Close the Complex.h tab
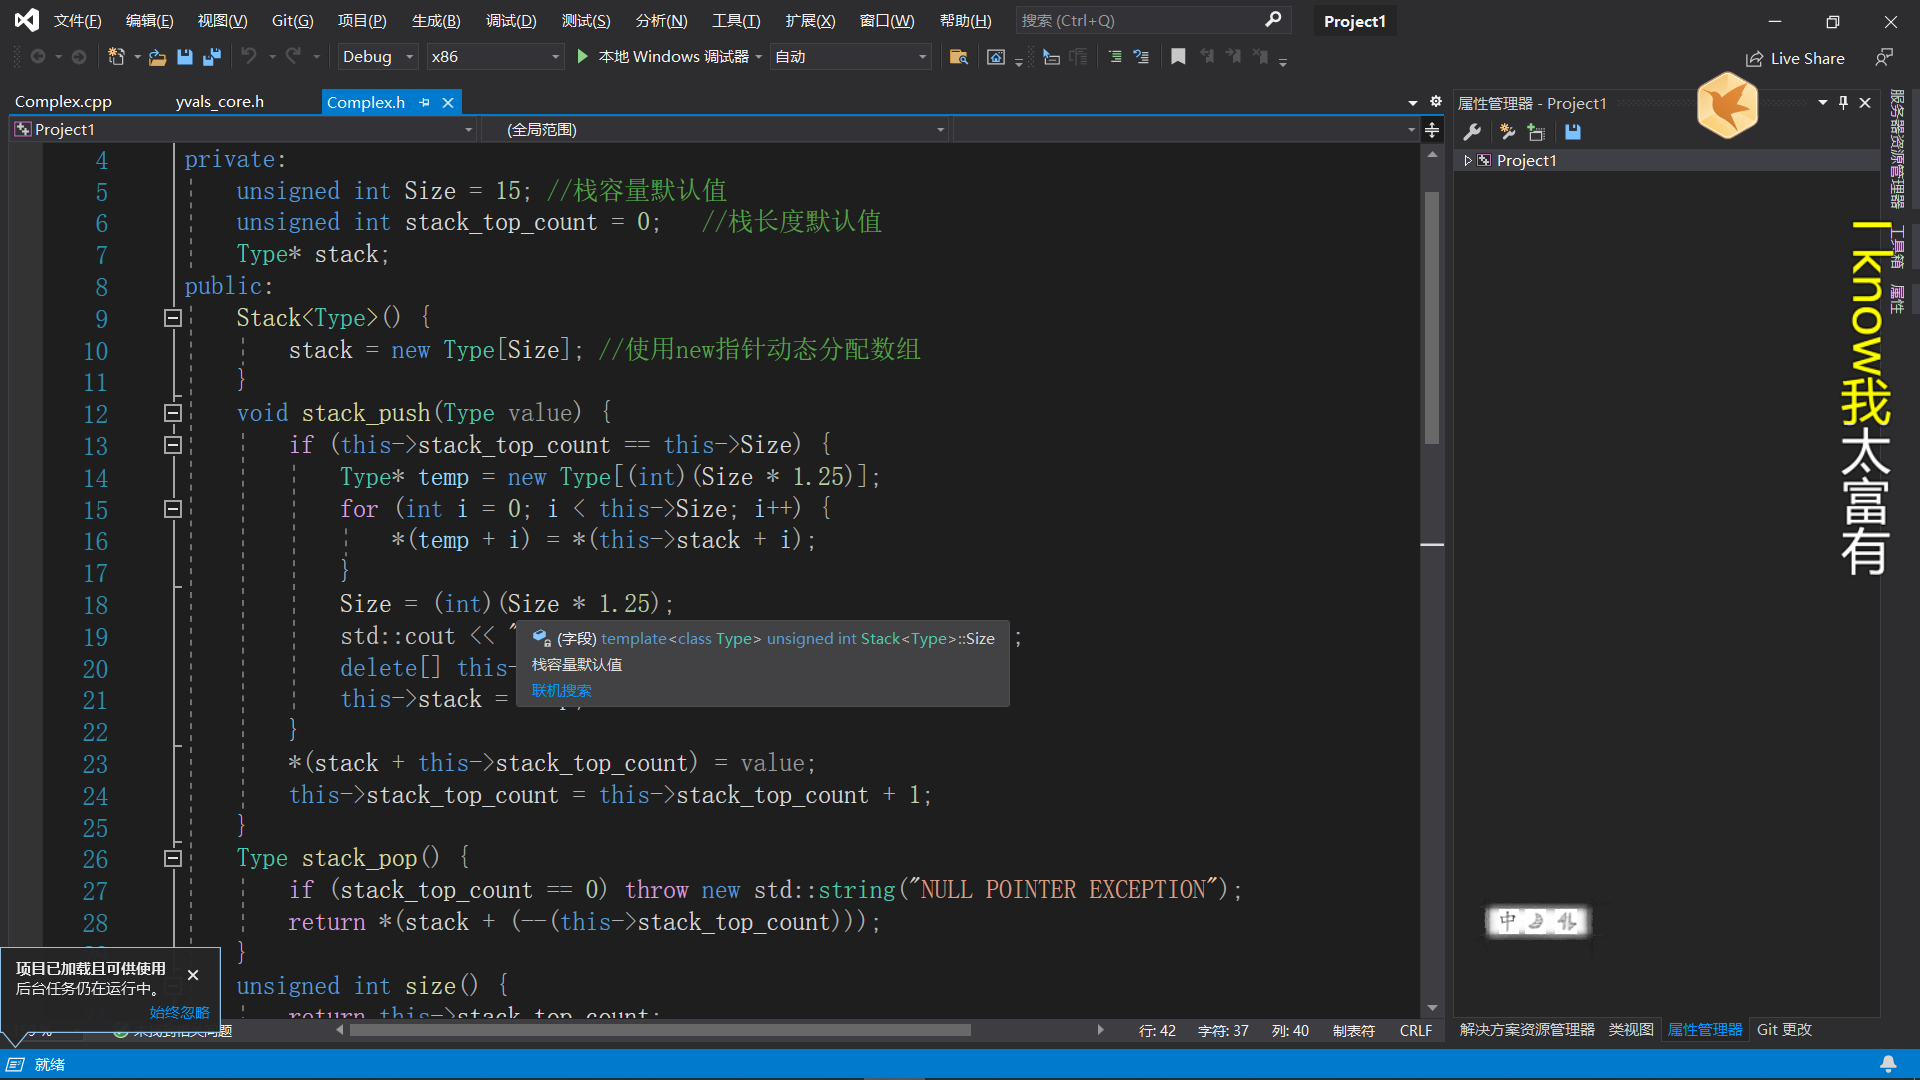Screen dimensions: 1920x1080 pos(448,102)
